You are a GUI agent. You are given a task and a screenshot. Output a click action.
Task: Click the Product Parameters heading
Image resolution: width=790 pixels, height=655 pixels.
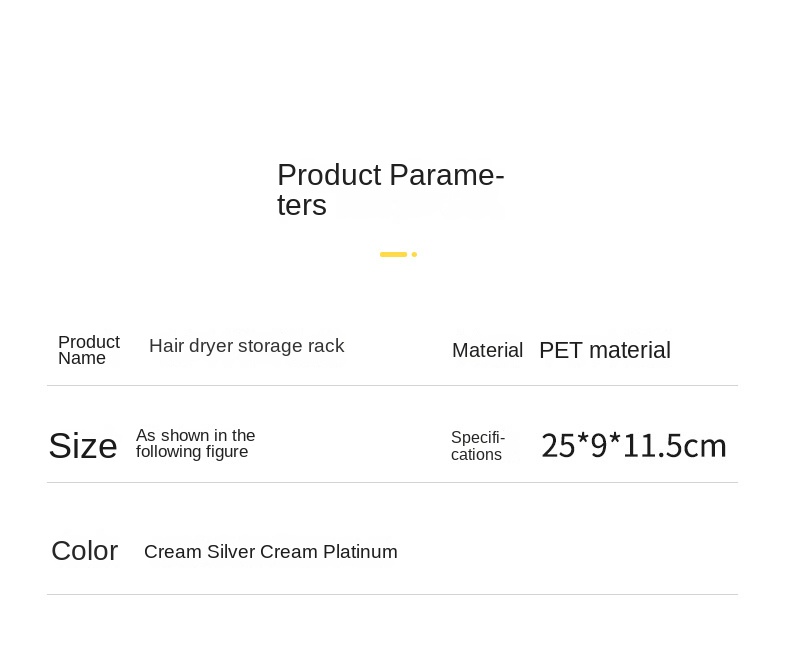coord(390,189)
